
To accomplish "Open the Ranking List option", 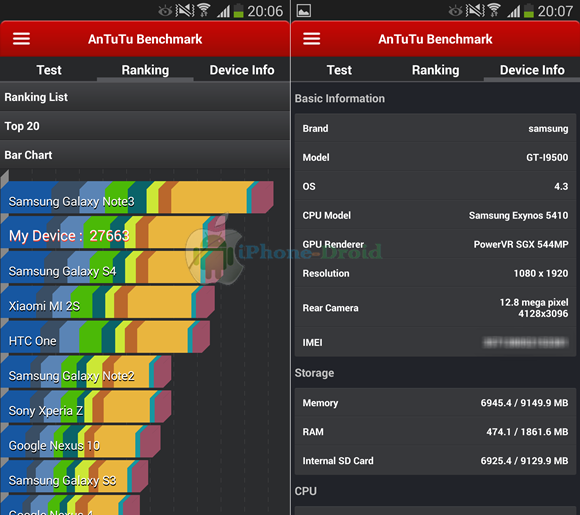I will [x=145, y=97].
